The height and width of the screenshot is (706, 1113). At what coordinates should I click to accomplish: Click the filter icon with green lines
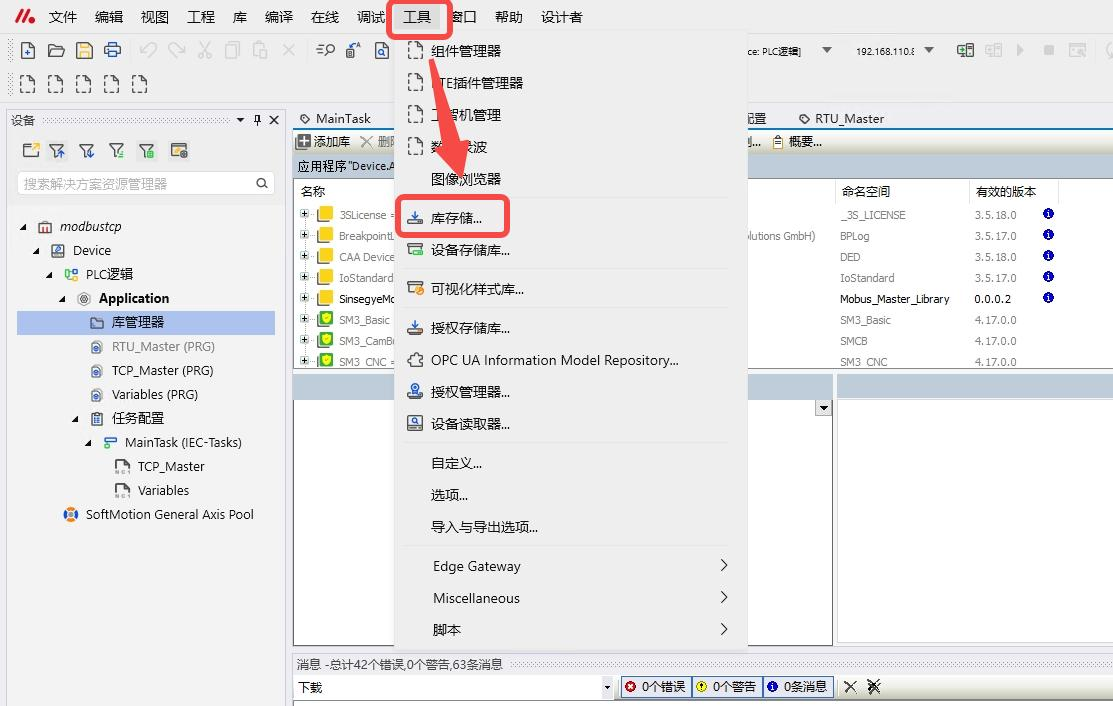[116, 150]
